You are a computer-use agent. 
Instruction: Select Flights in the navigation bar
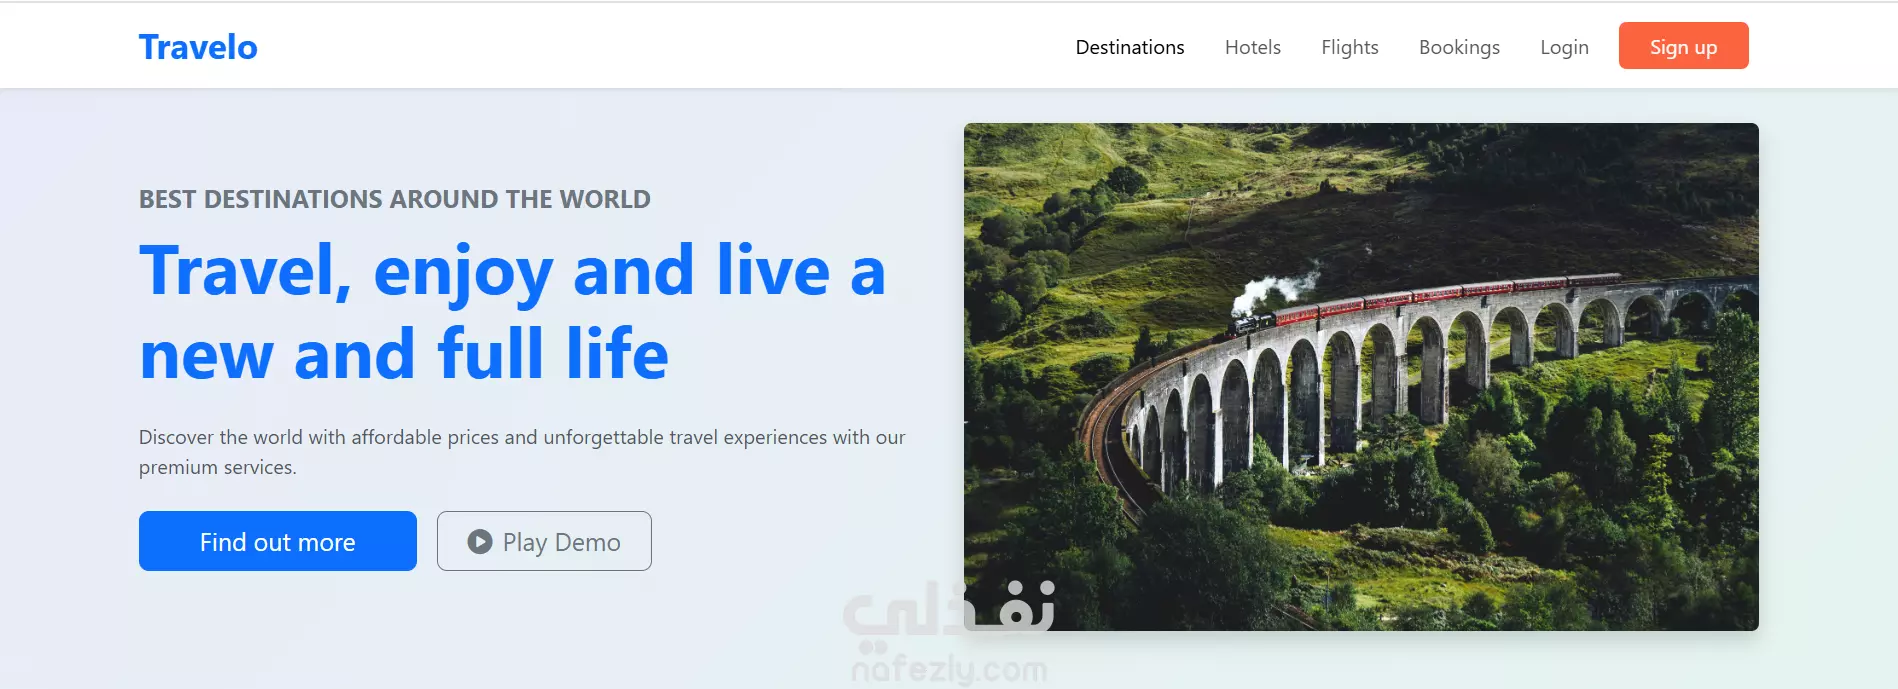click(1350, 47)
